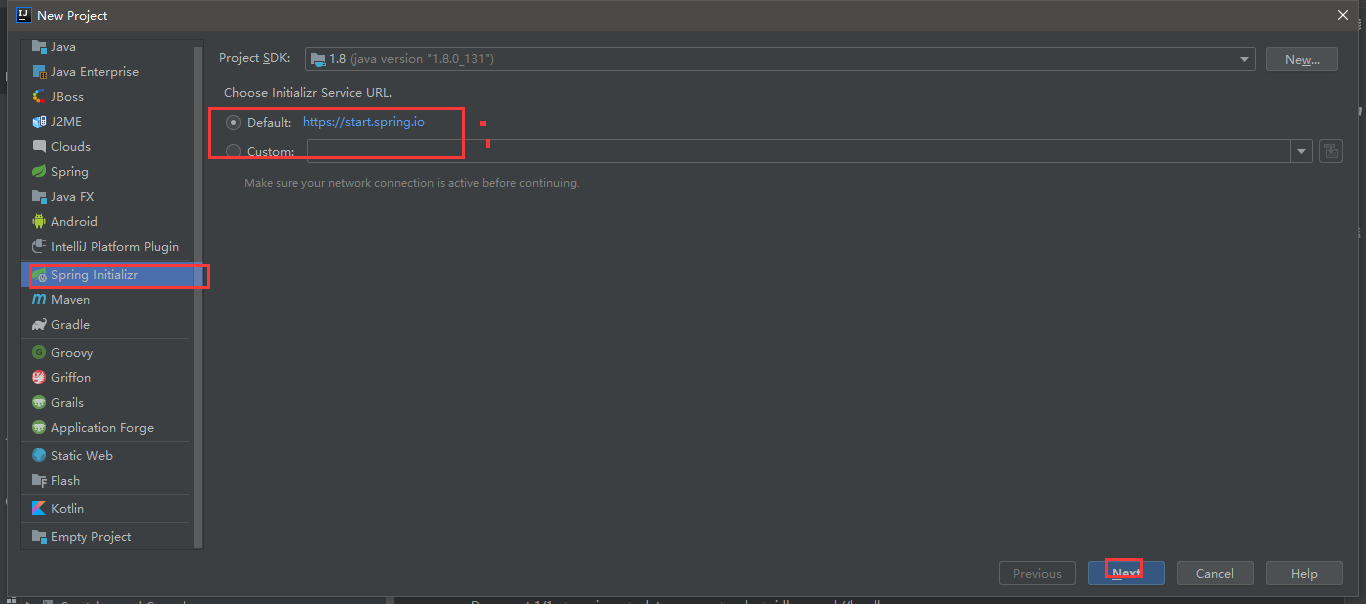Click the Previous button

pos(1037,573)
